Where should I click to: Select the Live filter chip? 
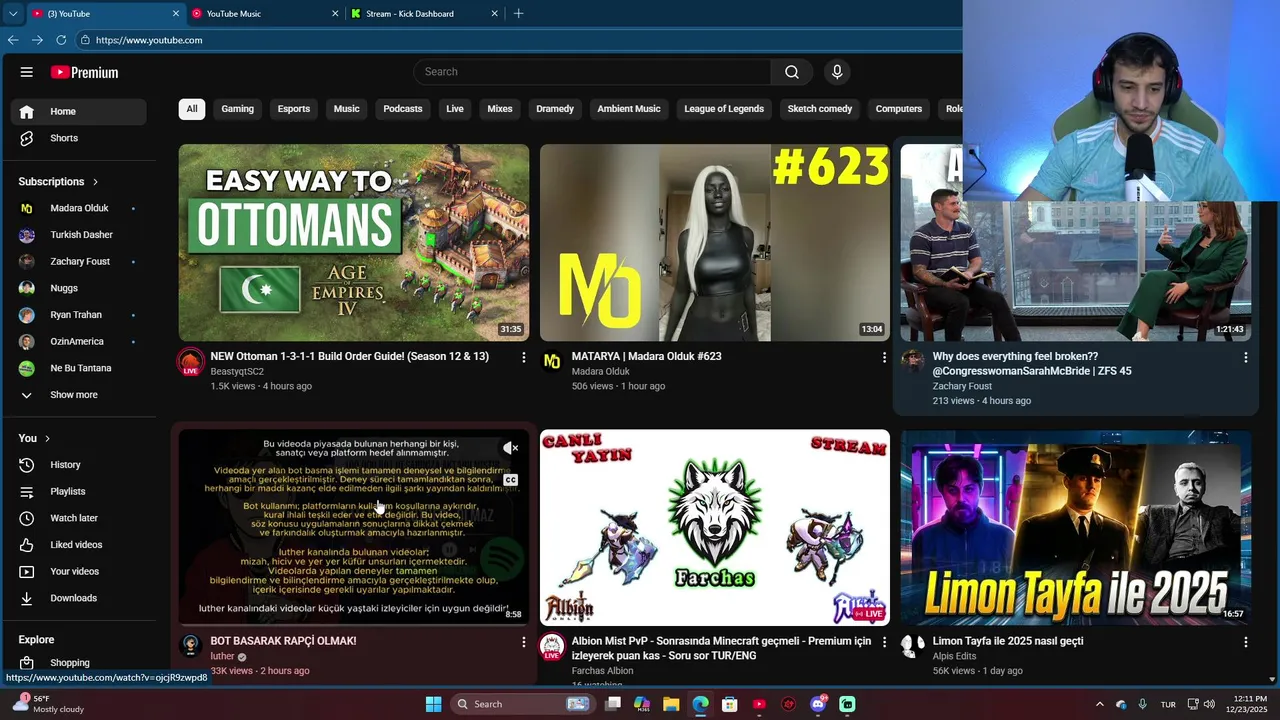455,109
